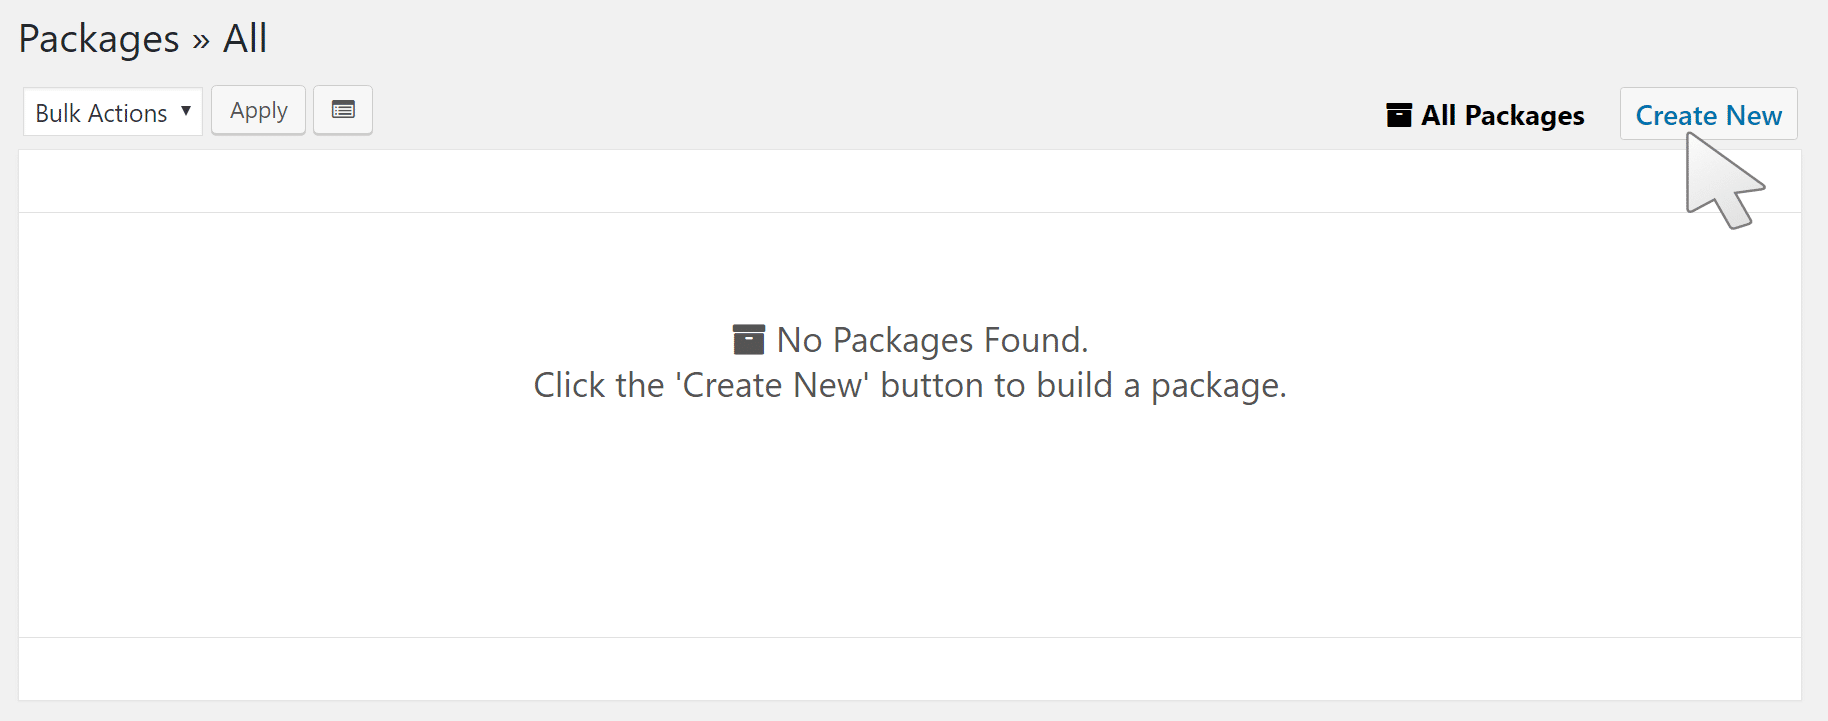Image resolution: width=1828 pixels, height=721 pixels.
Task: Click the Create New button
Action: click(x=1708, y=115)
